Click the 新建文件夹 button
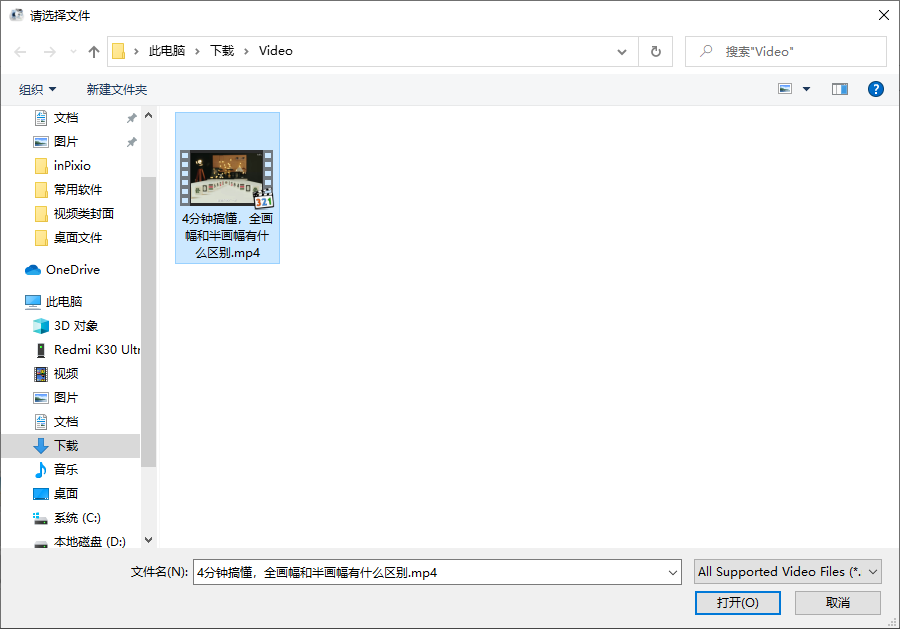This screenshot has width=900, height=629. click(117, 88)
